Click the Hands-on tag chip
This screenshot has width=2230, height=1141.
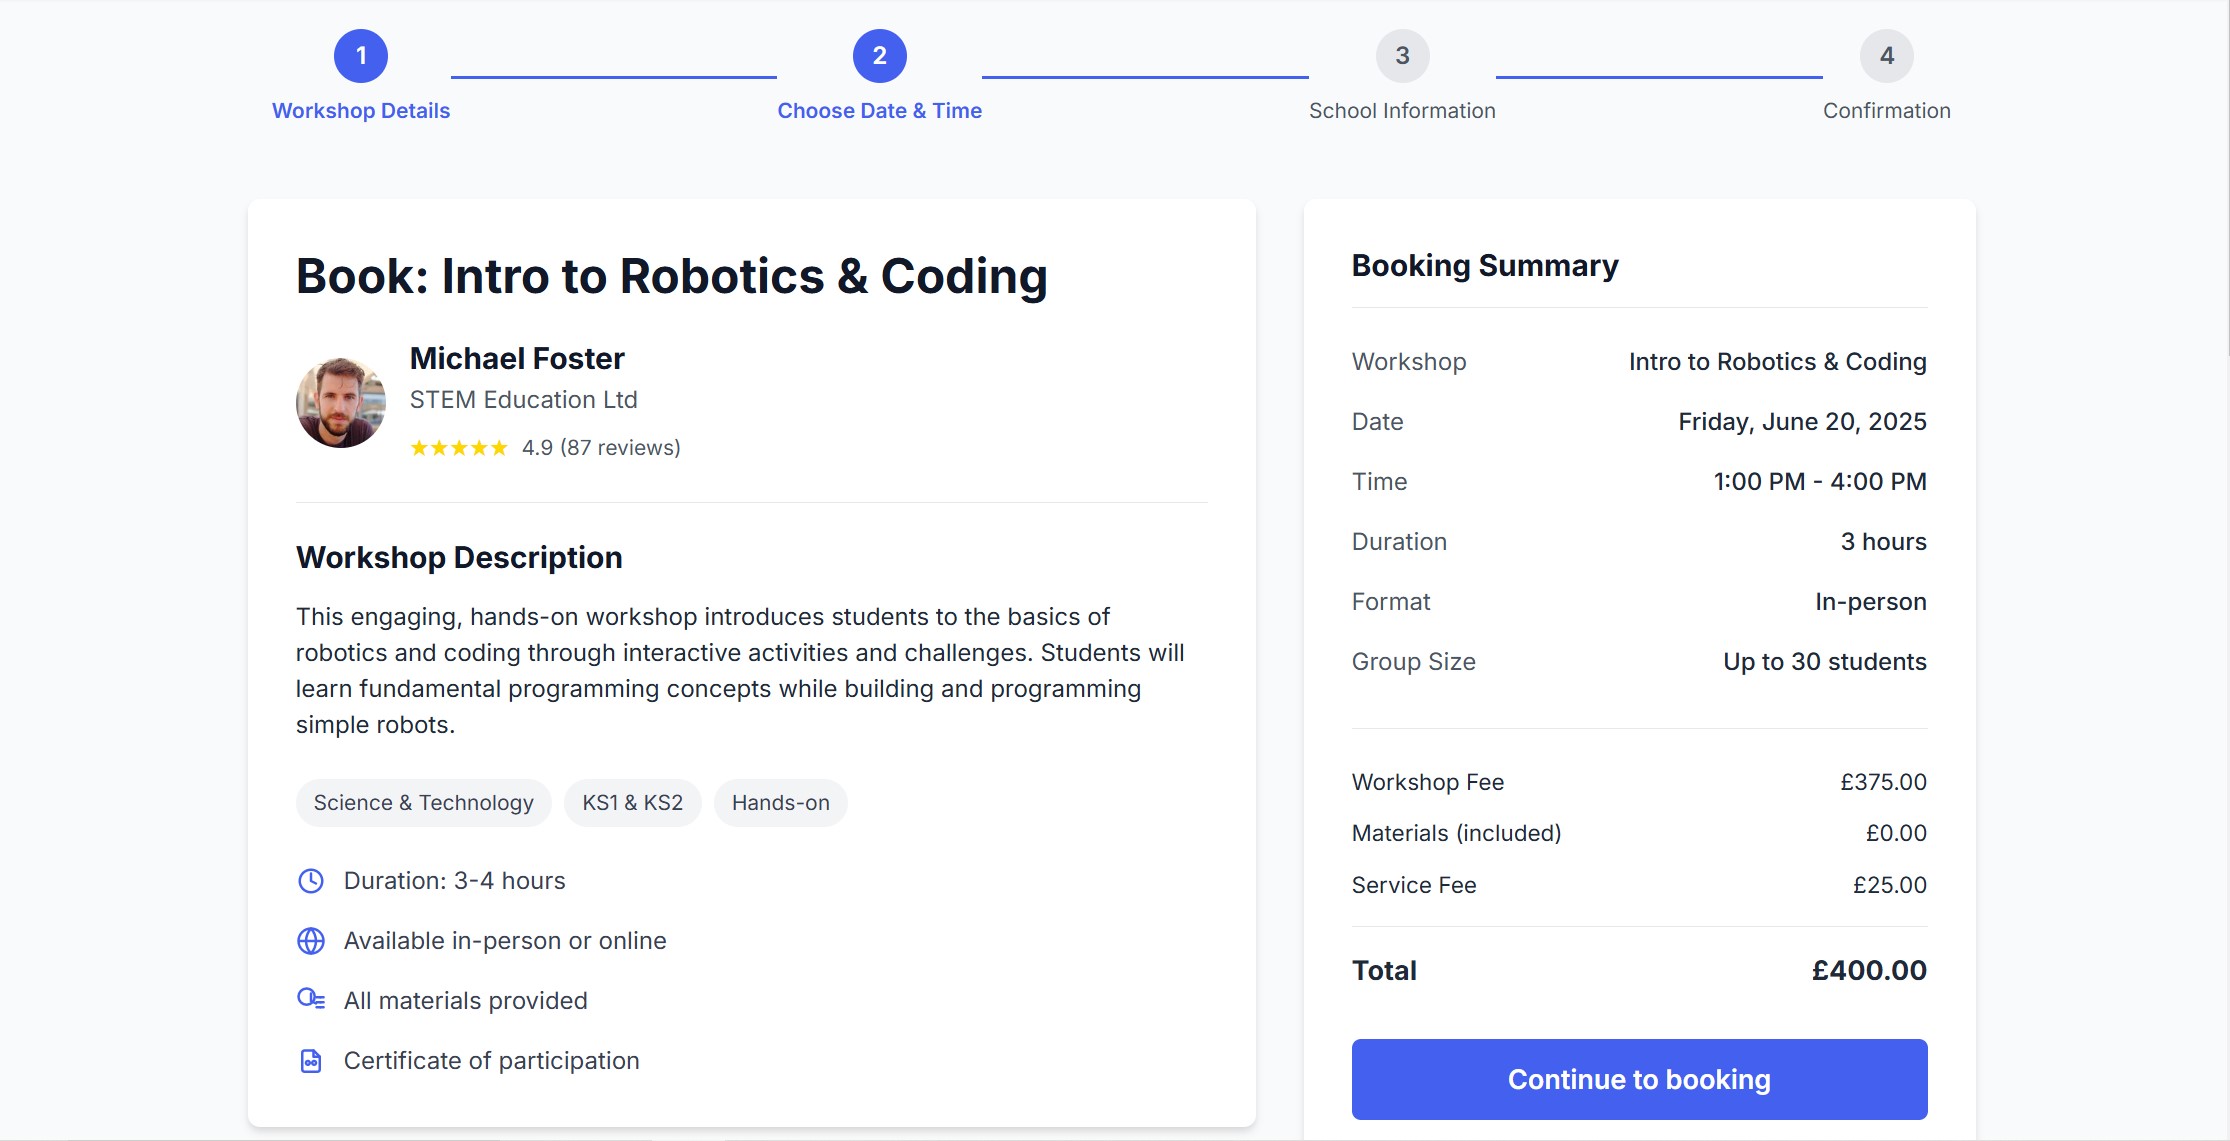780,803
